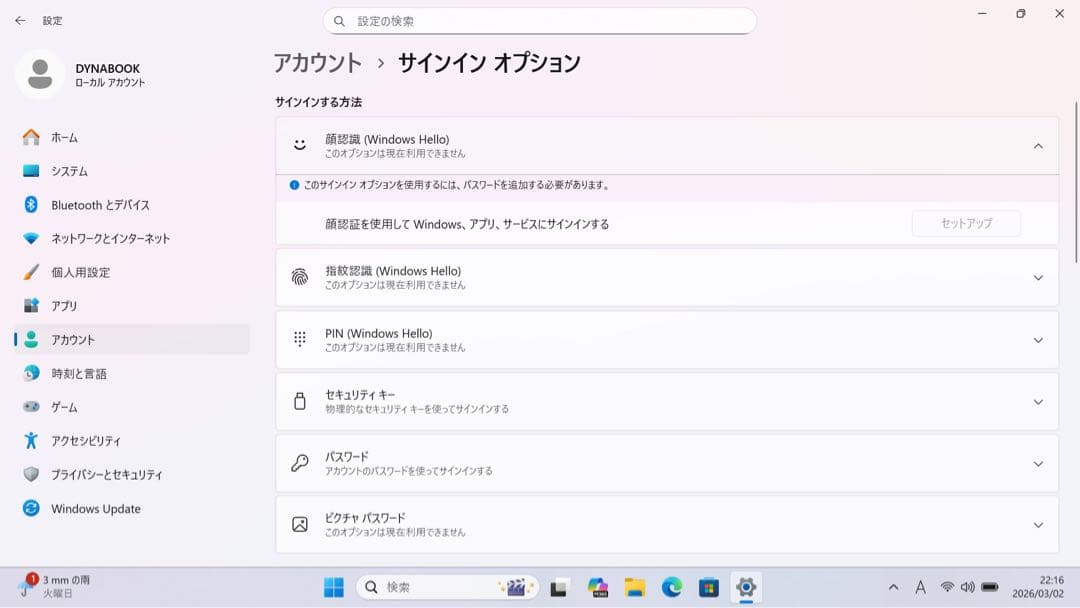Click the アクセシビリティ figure icon
The image size is (1080, 608).
(31, 441)
